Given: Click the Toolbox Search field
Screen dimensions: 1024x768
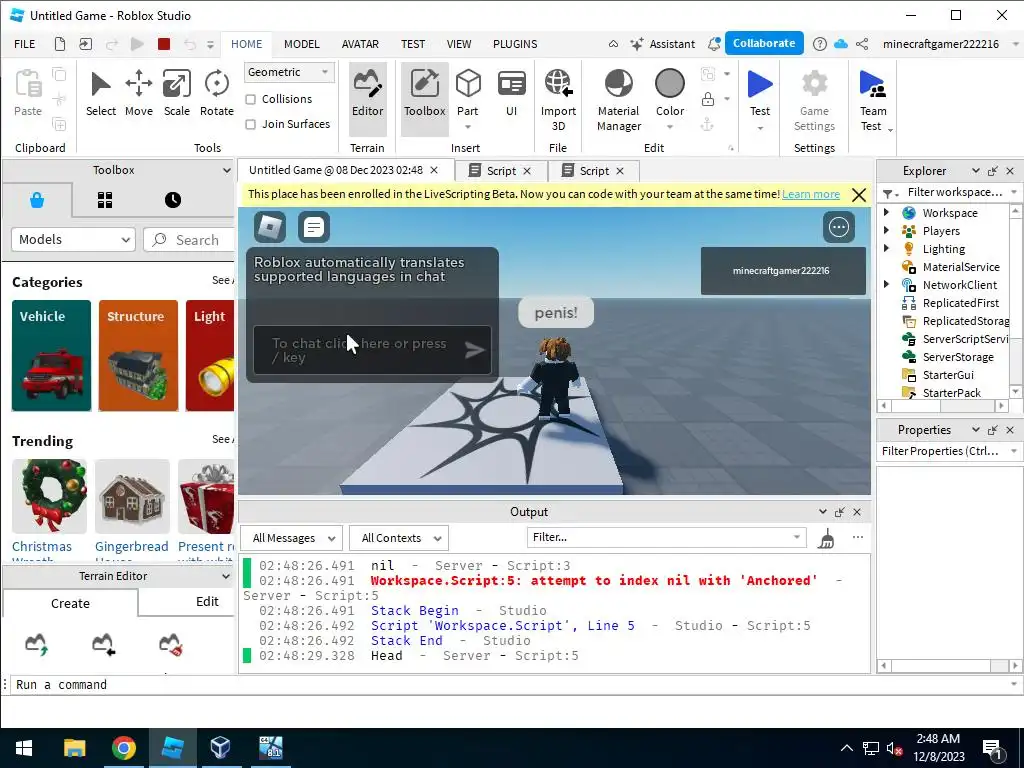Looking at the screenshot, I should [x=189, y=240].
